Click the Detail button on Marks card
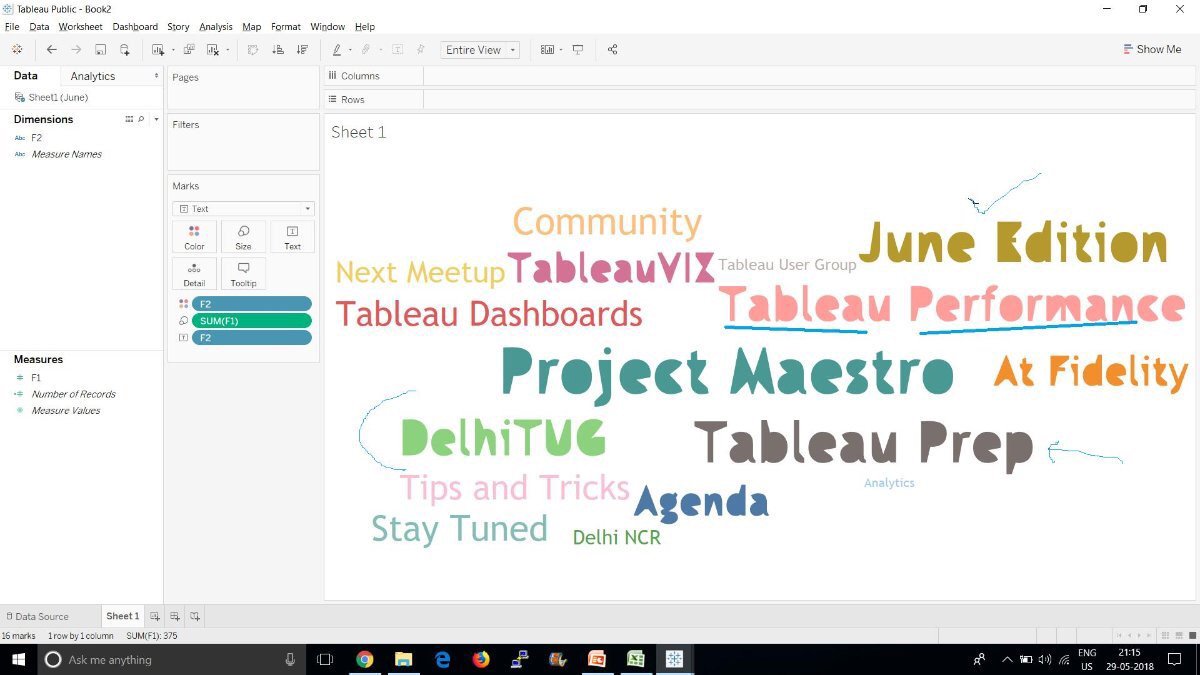Screen dimensions: 1200x675 pyautogui.click(x=194, y=274)
